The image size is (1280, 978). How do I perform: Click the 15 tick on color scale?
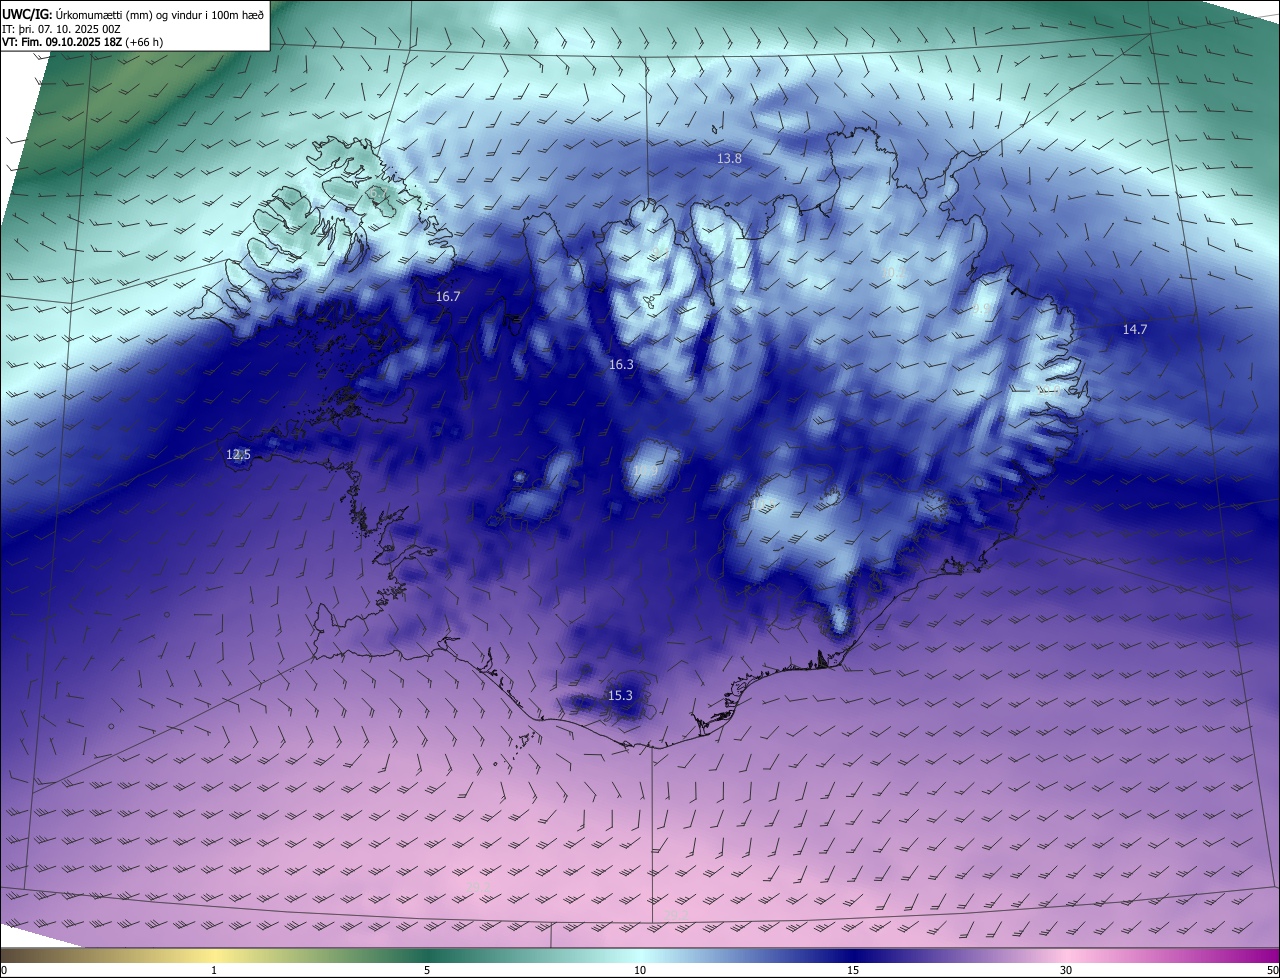click(853, 970)
